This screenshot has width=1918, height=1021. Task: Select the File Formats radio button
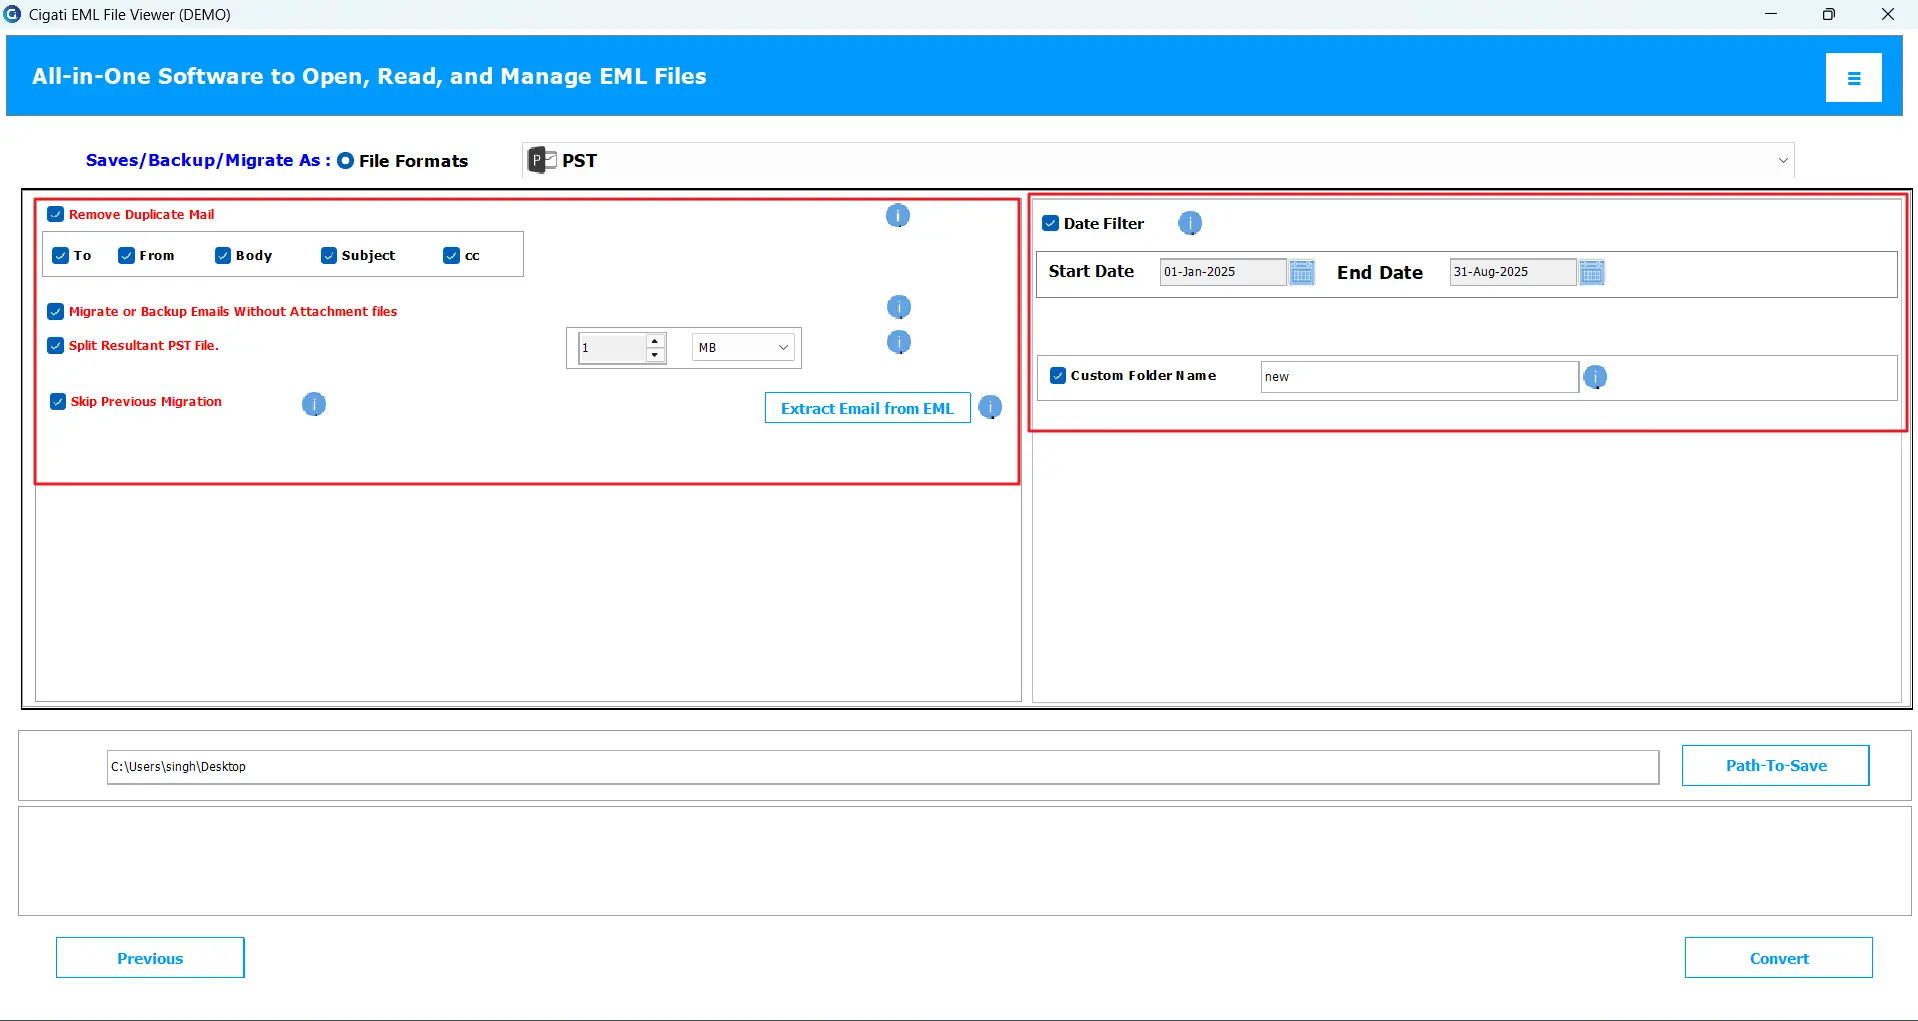(346, 161)
